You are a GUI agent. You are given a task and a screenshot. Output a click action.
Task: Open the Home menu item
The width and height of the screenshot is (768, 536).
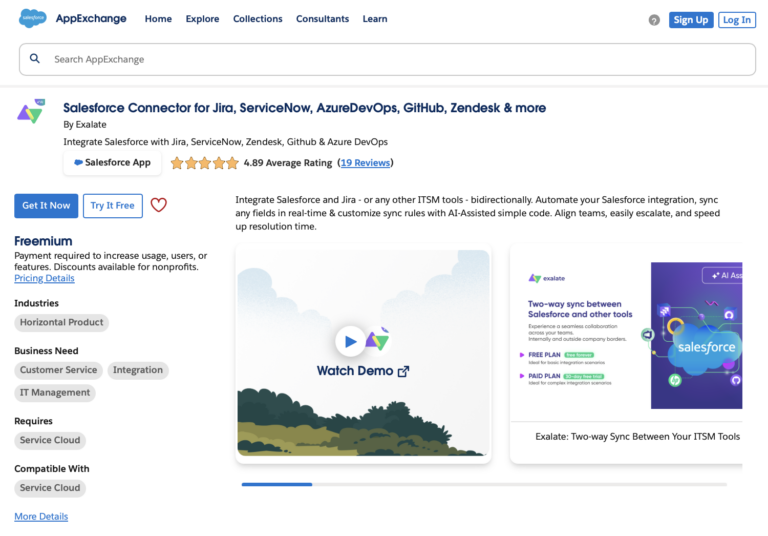click(158, 19)
